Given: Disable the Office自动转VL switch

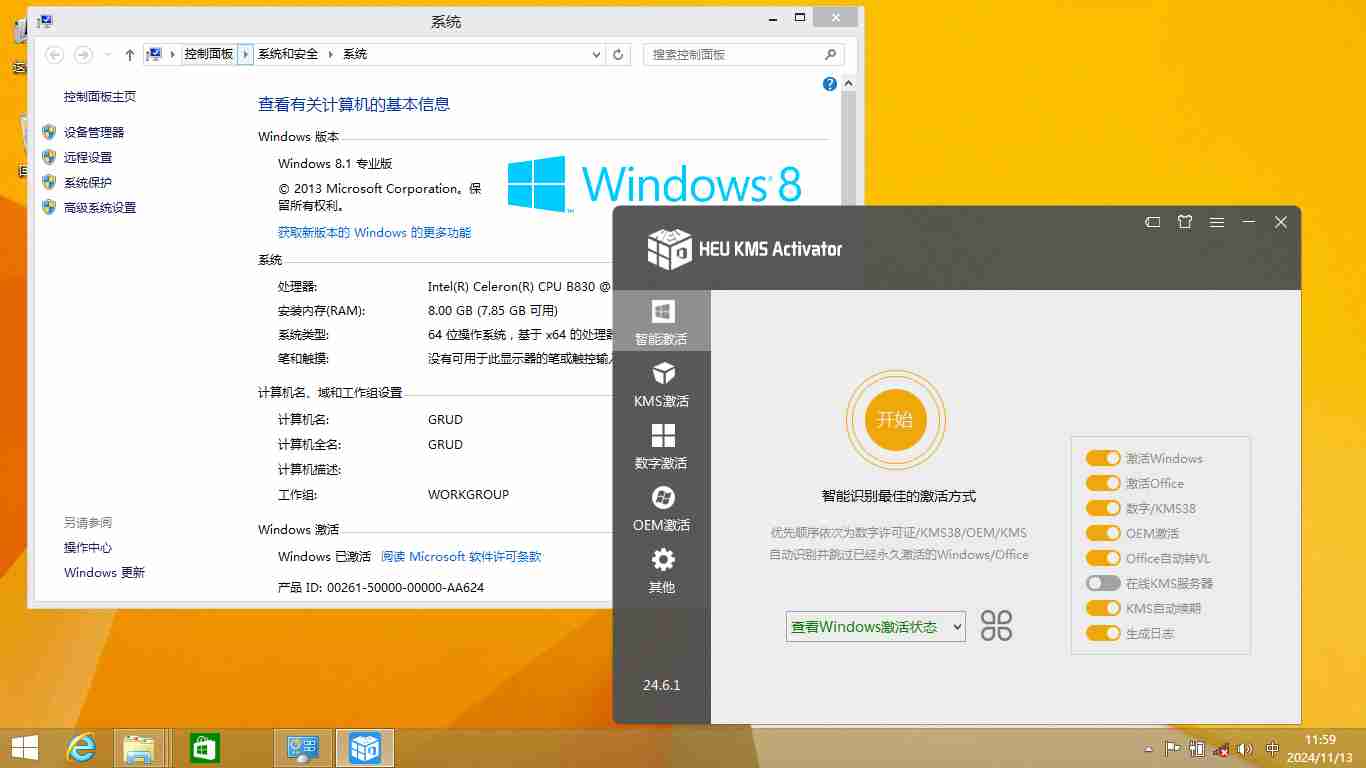Looking at the screenshot, I should coord(1103,558).
